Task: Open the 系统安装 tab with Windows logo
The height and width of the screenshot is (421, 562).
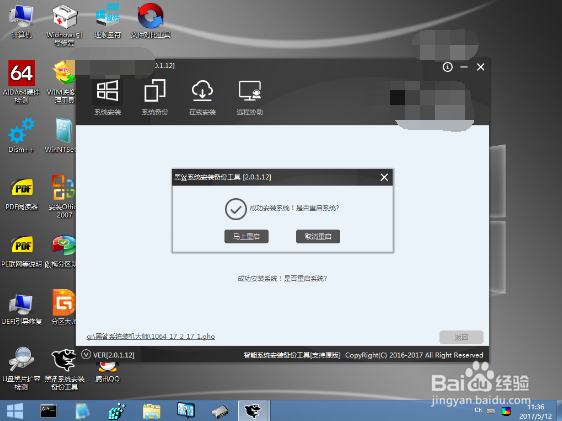Action: (108, 97)
